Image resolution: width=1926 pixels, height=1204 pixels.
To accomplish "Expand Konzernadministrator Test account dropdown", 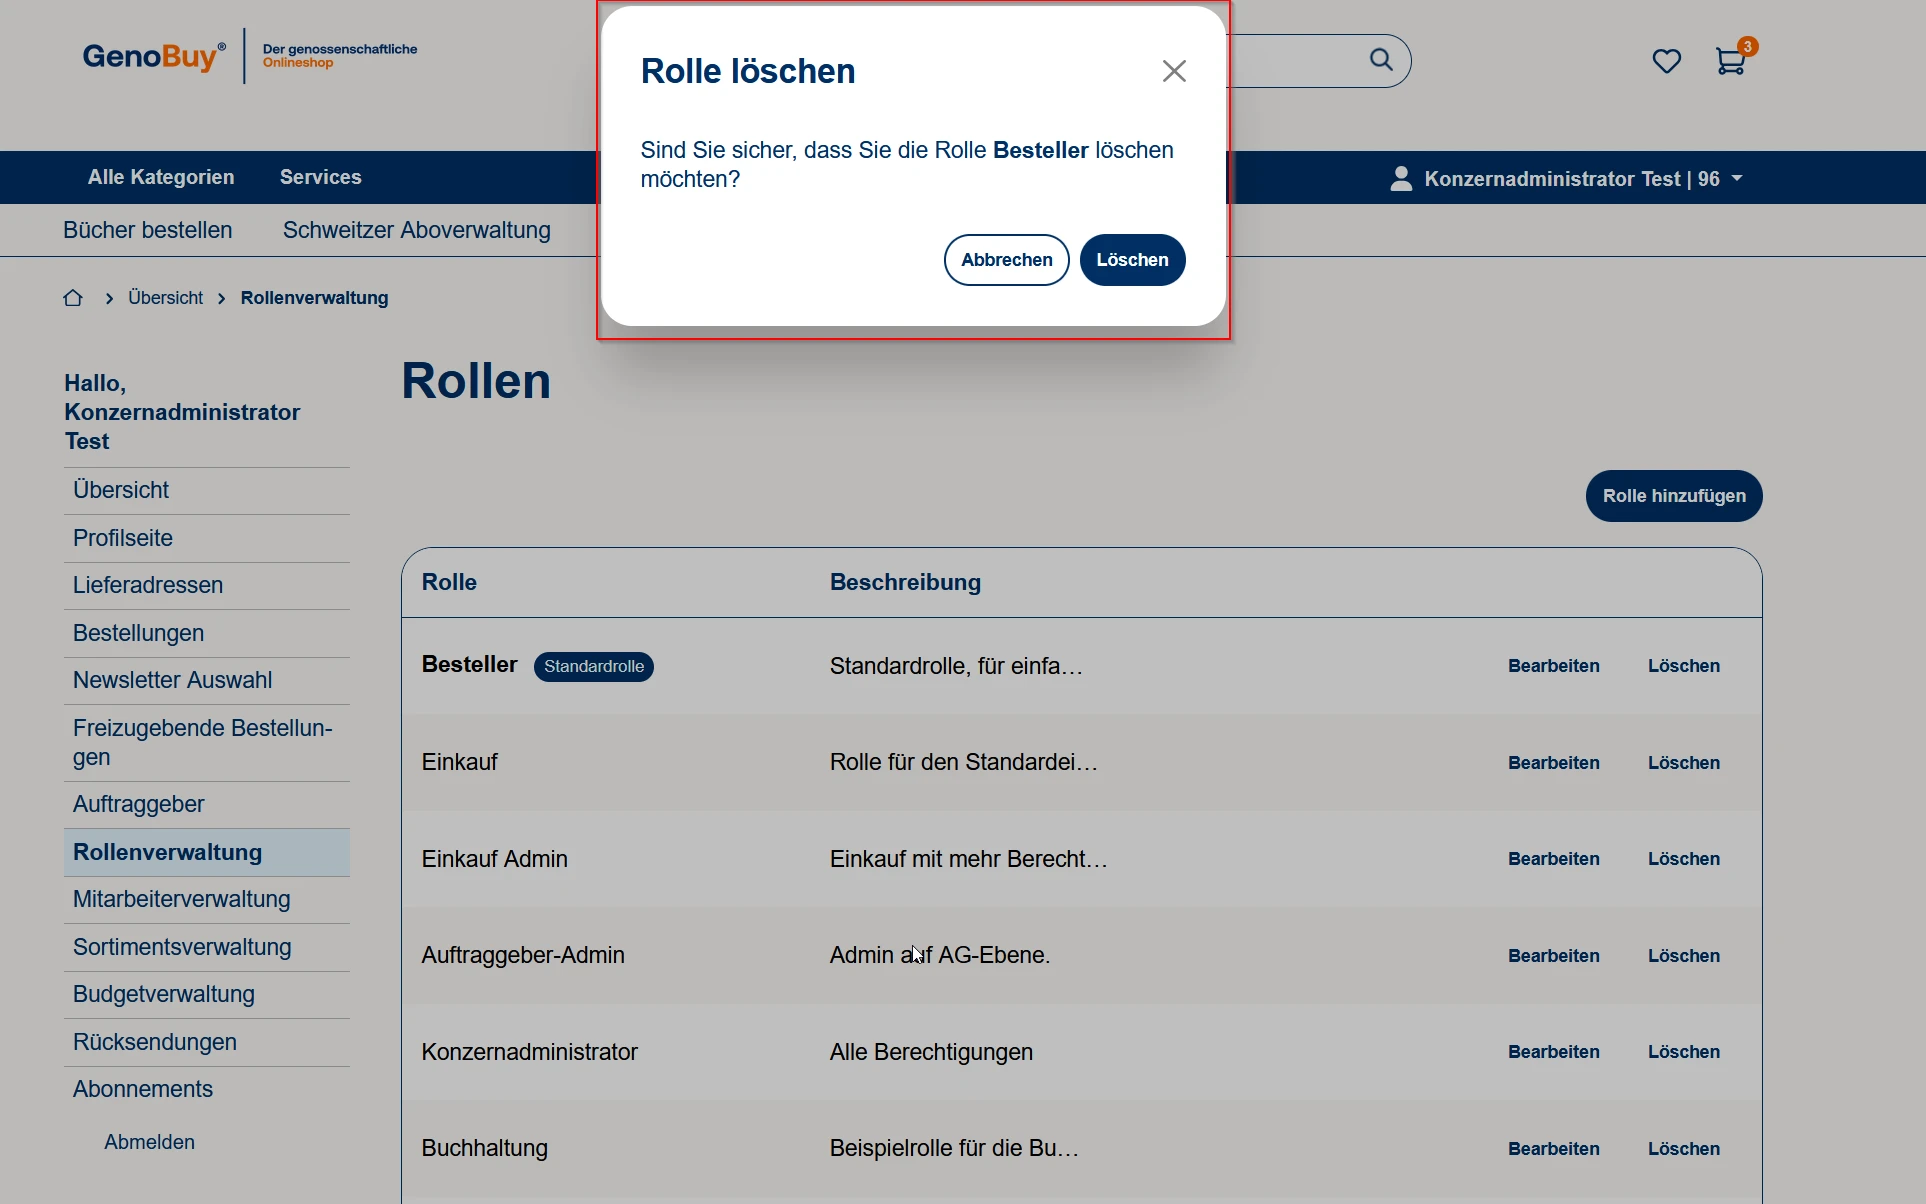I will pos(1737,178).
